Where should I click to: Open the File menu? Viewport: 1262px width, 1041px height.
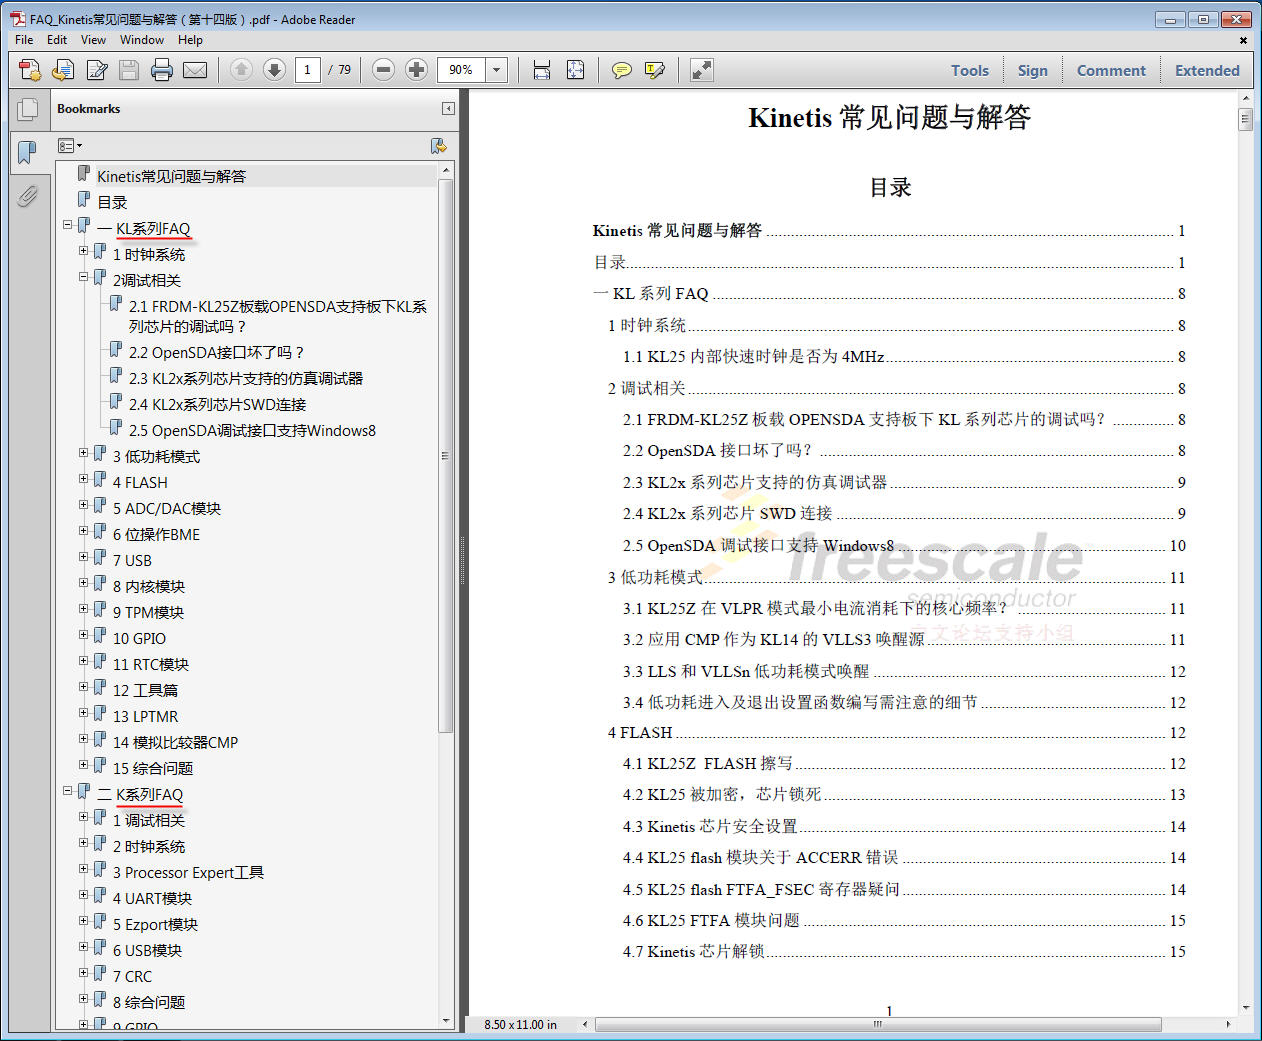(24, 40)
